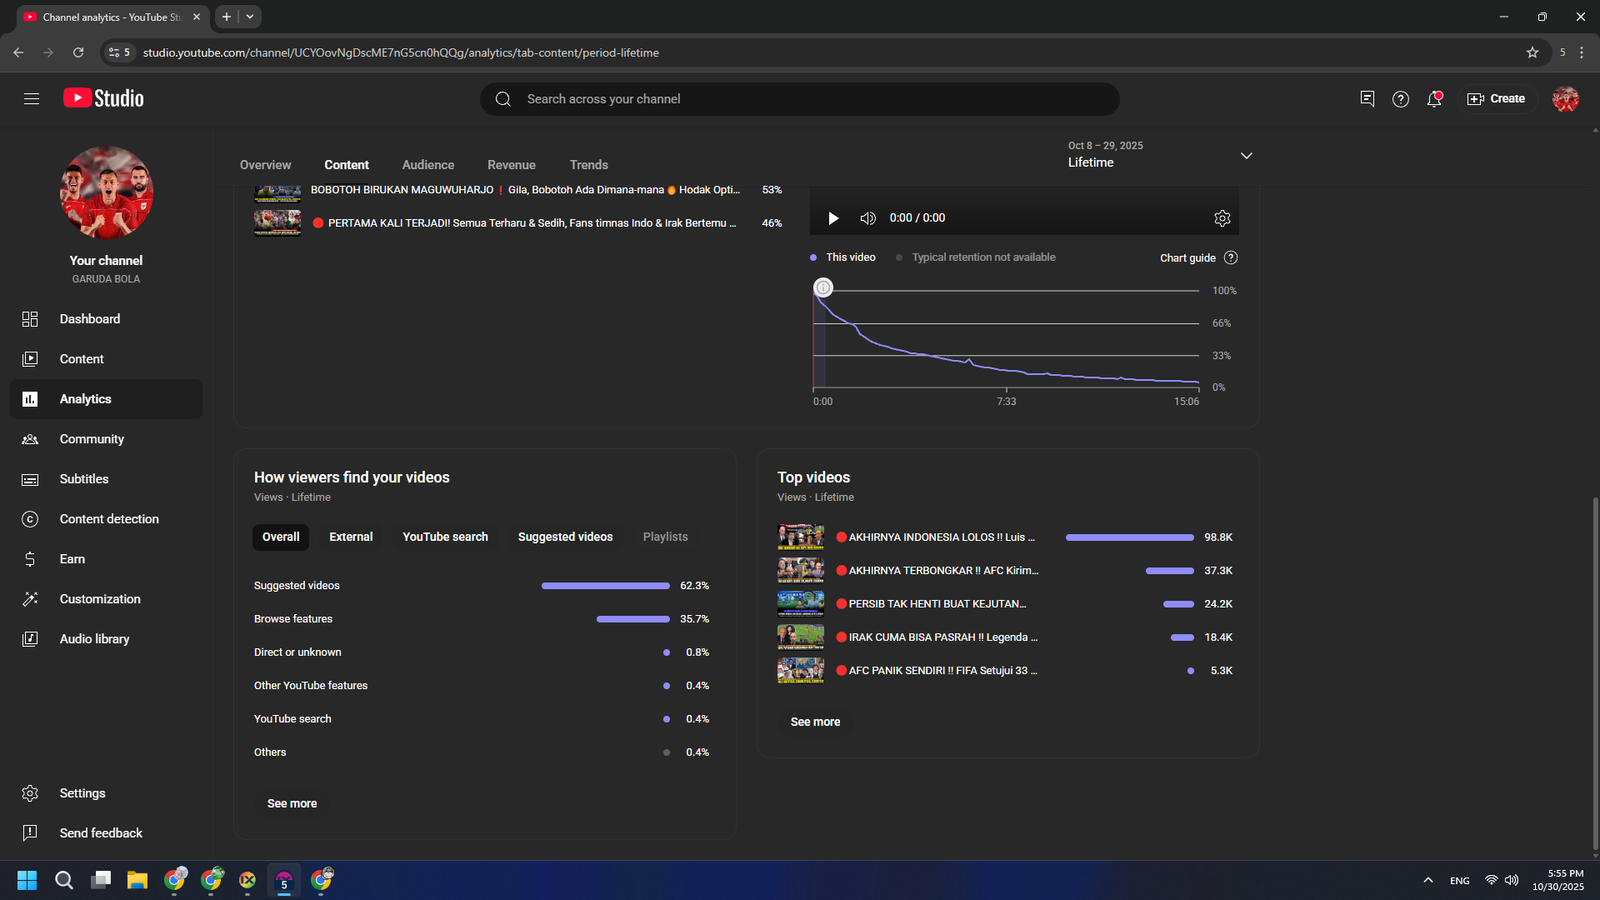Click the retention chart playhead marker
The width and height of the screenshot is (1600, 900).
click(823, 288)
